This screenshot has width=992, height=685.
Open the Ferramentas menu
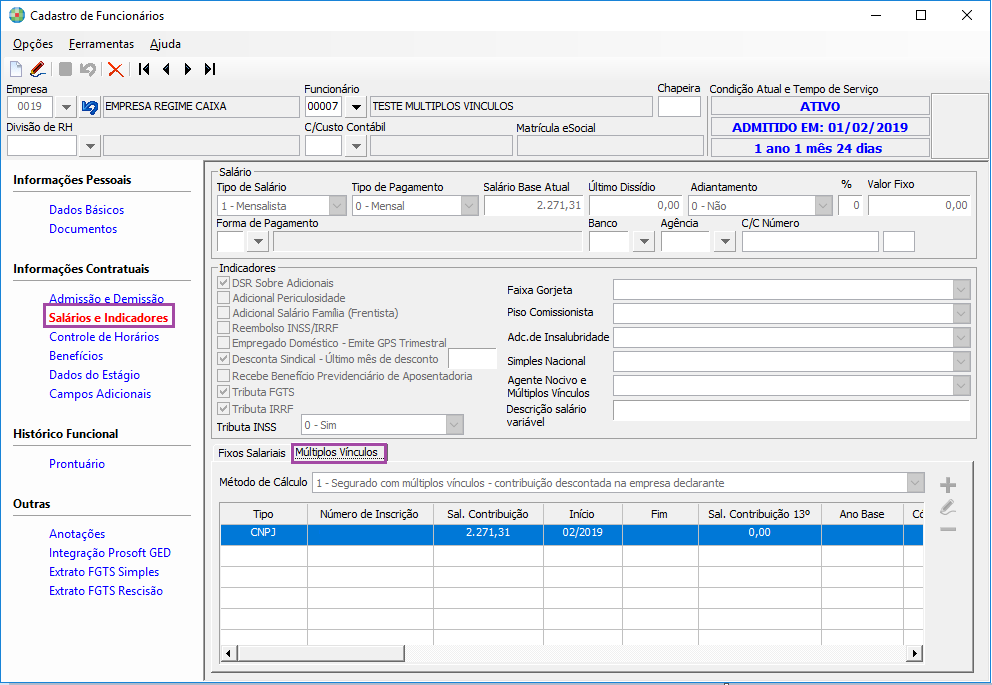101,44
